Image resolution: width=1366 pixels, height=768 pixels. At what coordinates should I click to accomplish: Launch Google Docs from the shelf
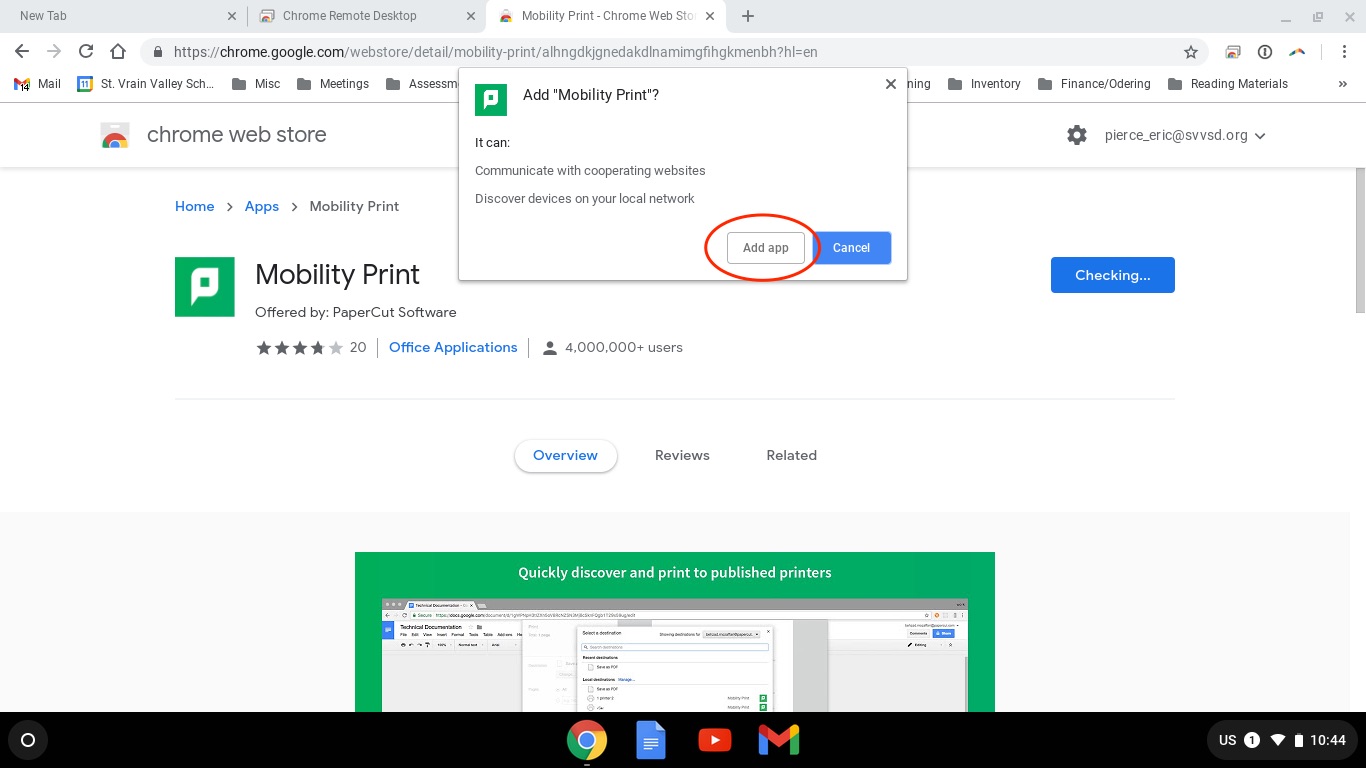click(651, 740)
